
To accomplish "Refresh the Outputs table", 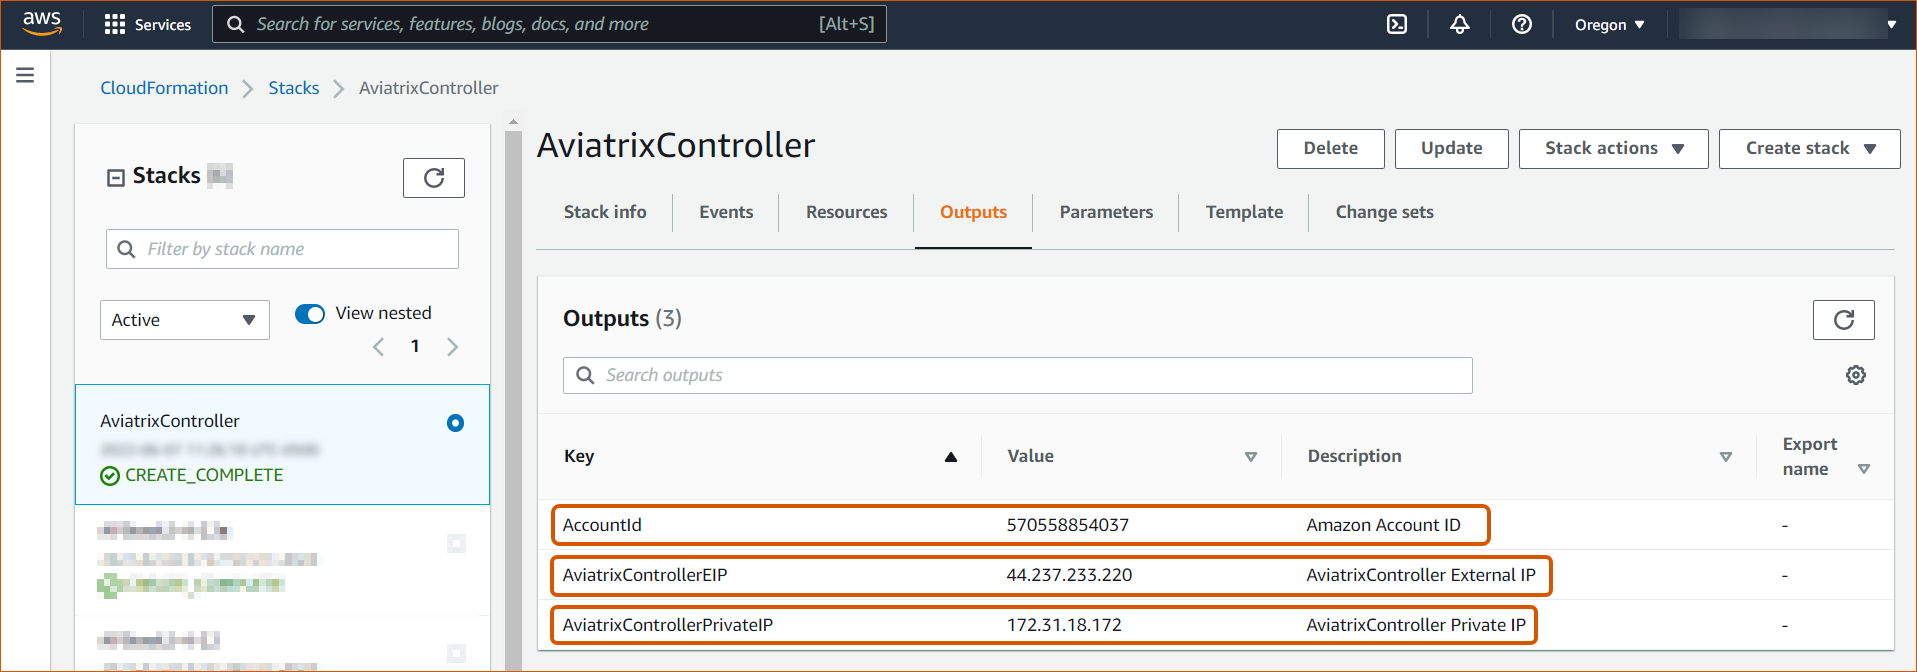I will tap(1844, 320).
